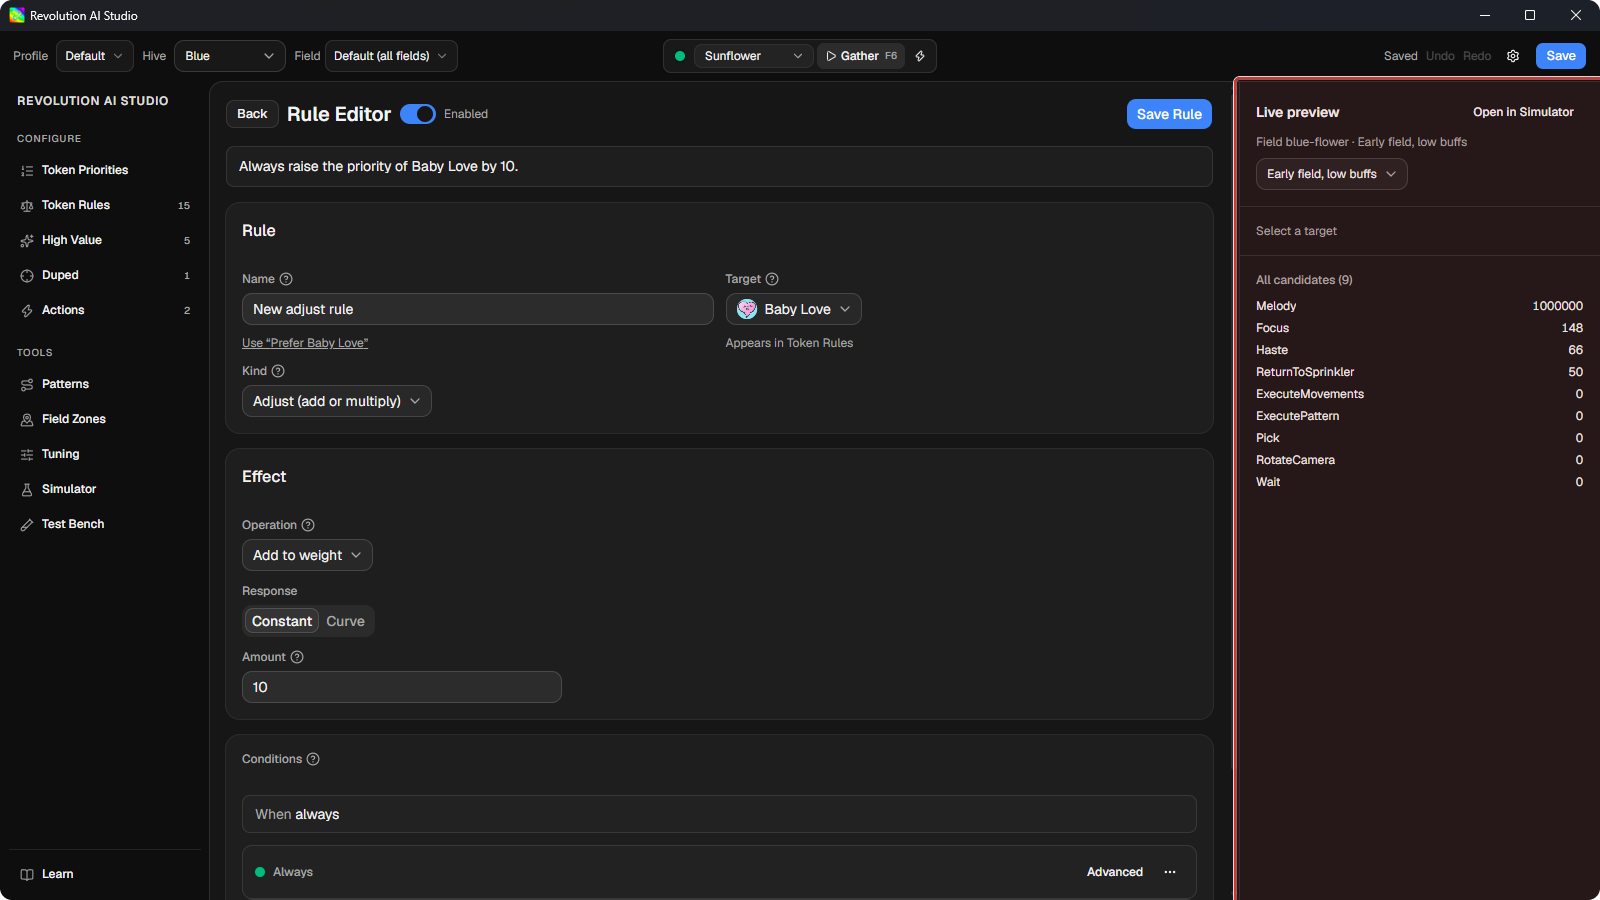Image resolution: width=1600 pixels, height=900 pixels.
Task: Click the blue Save button
Action: [x=1561, y=56]
